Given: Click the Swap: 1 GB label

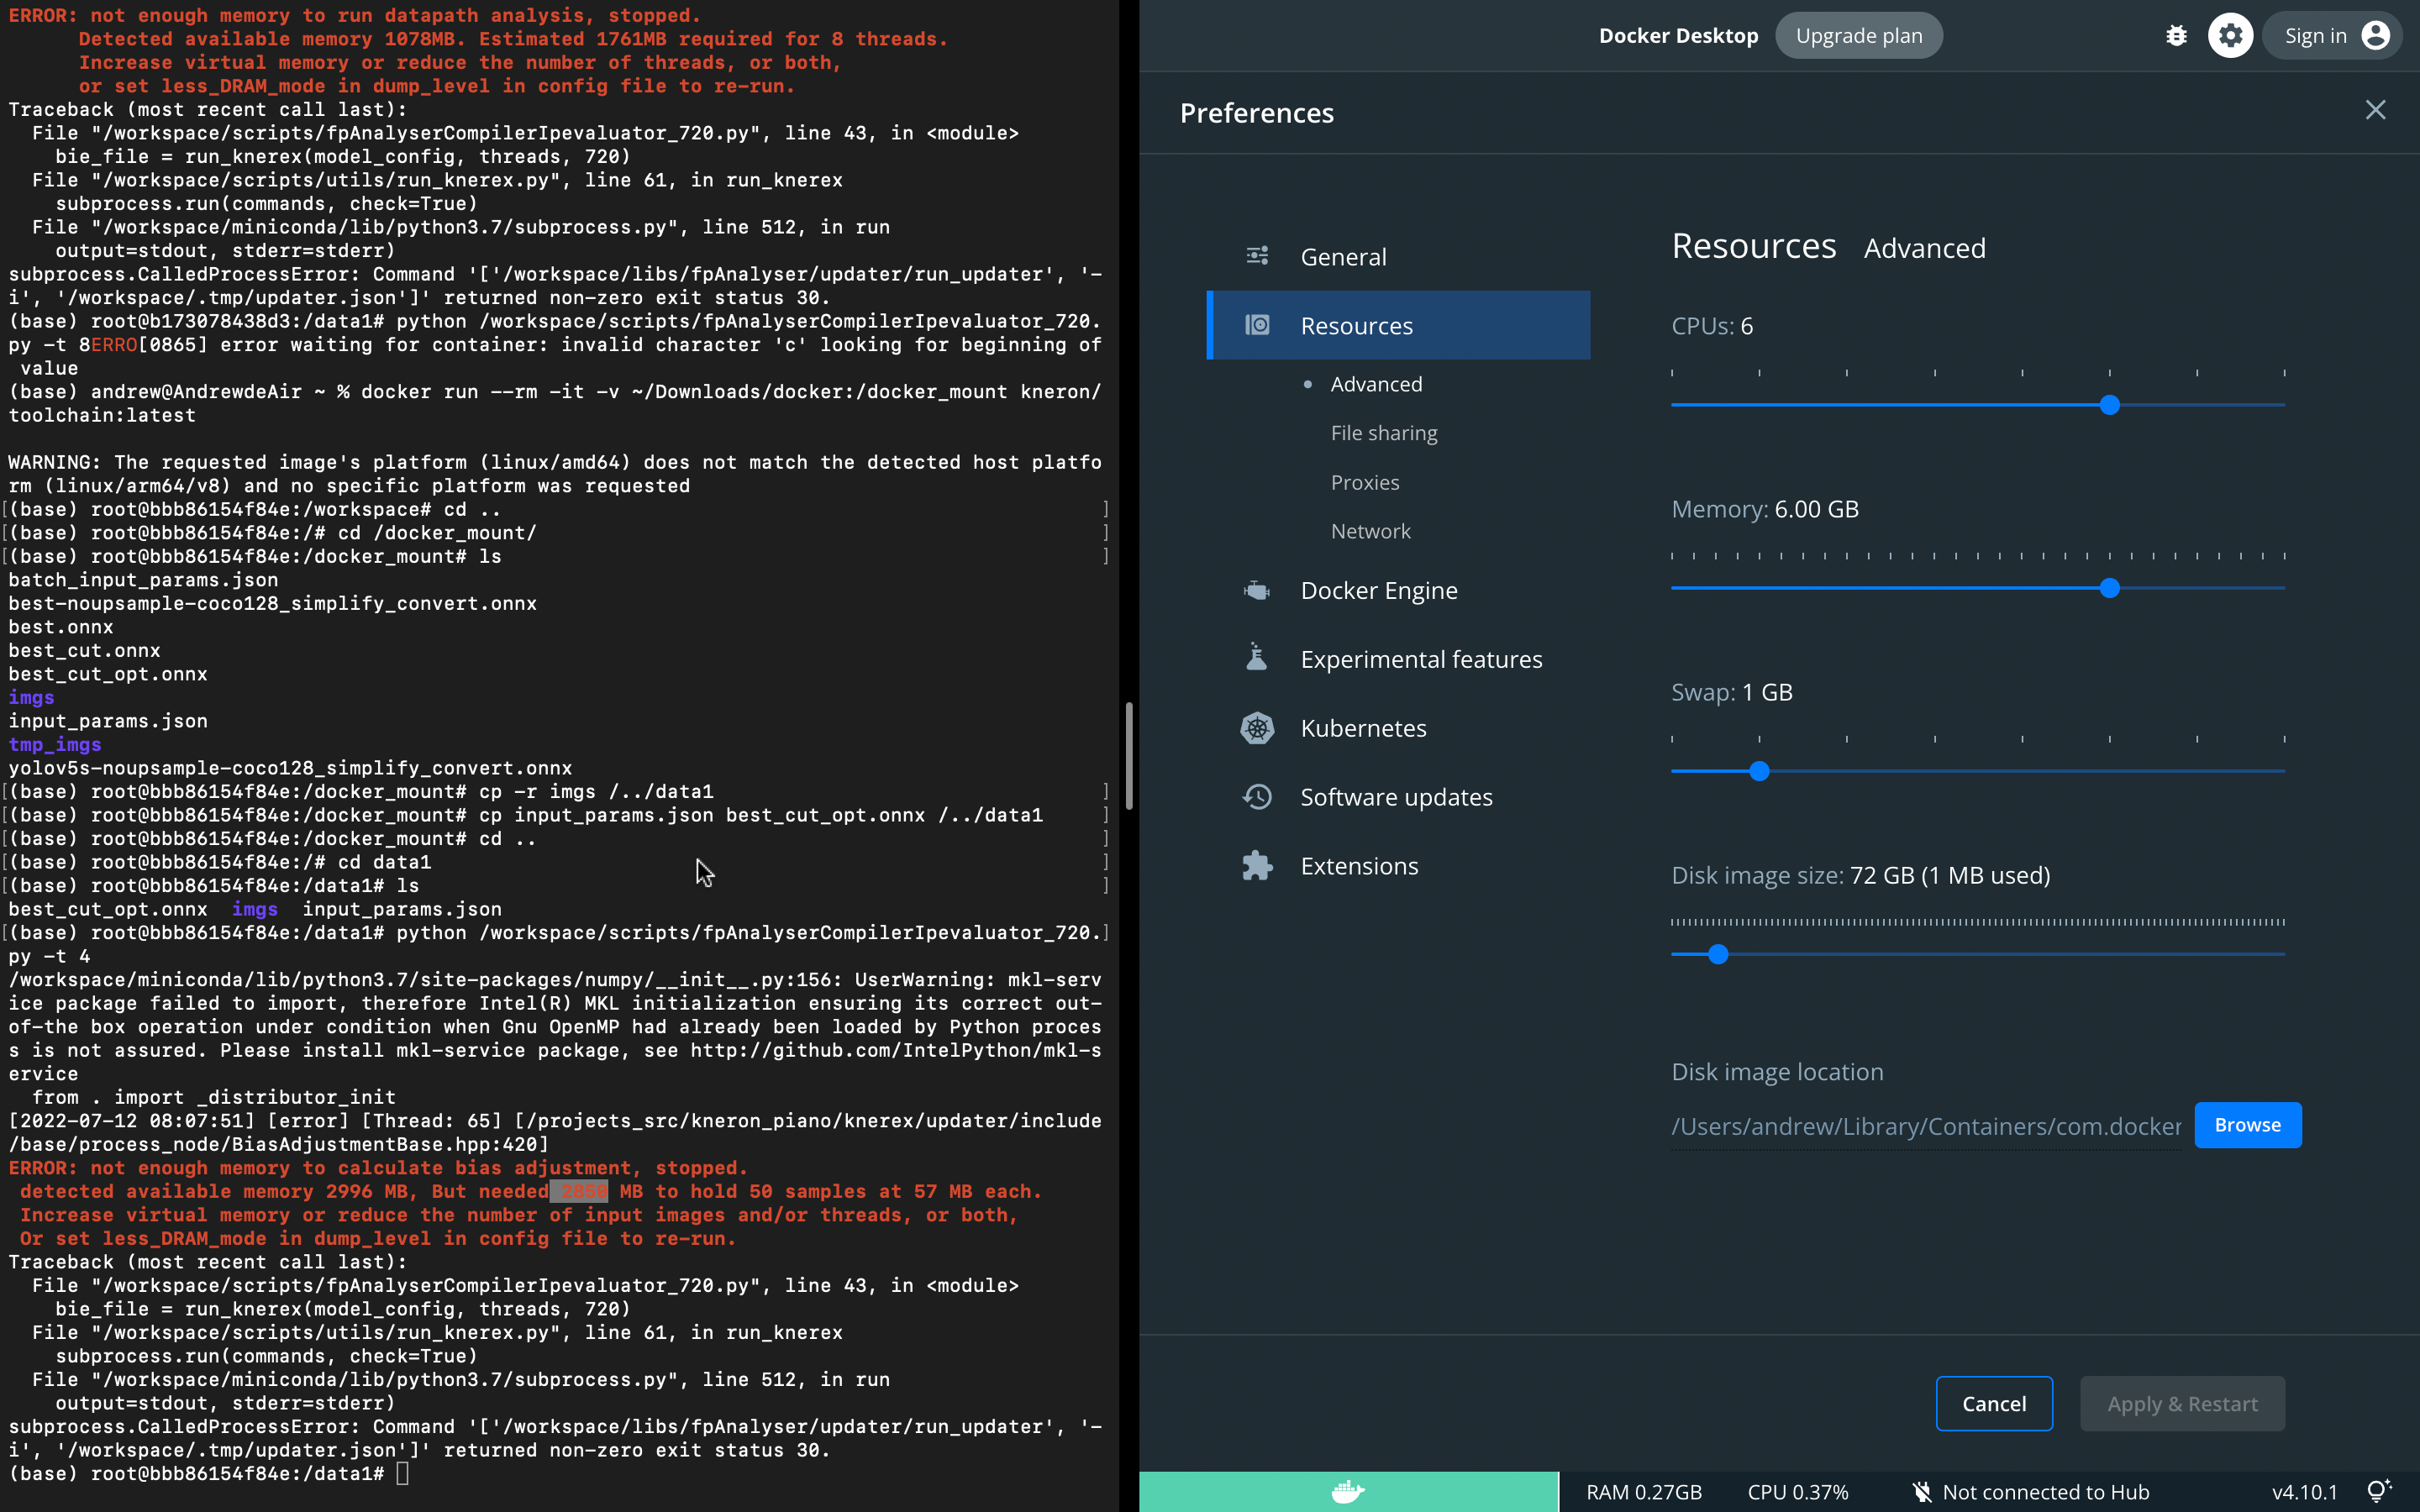Looking at the screenshot, I should [x=1732, y=692].
